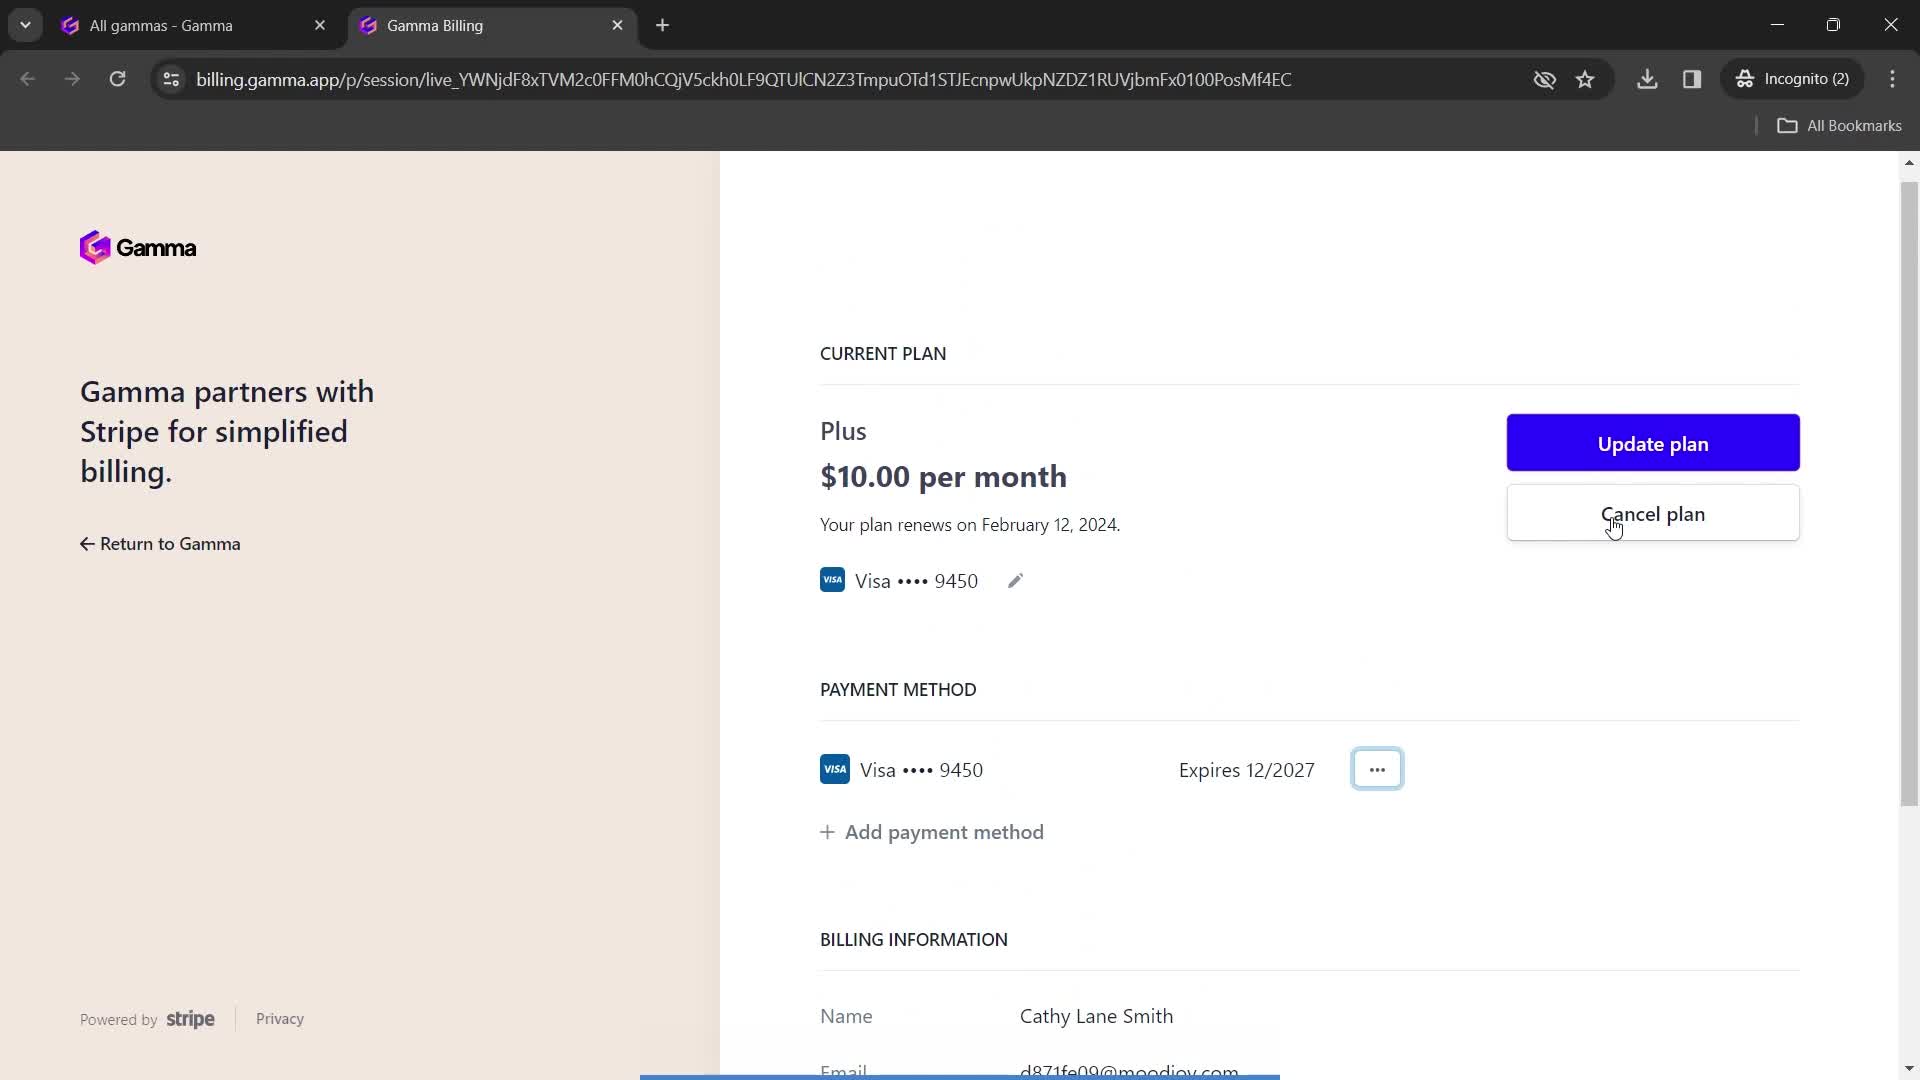Restore down the browser window
The width and height of the screenshot is (1920, 1080).
pyautogui.click(x=1833, y=25)
